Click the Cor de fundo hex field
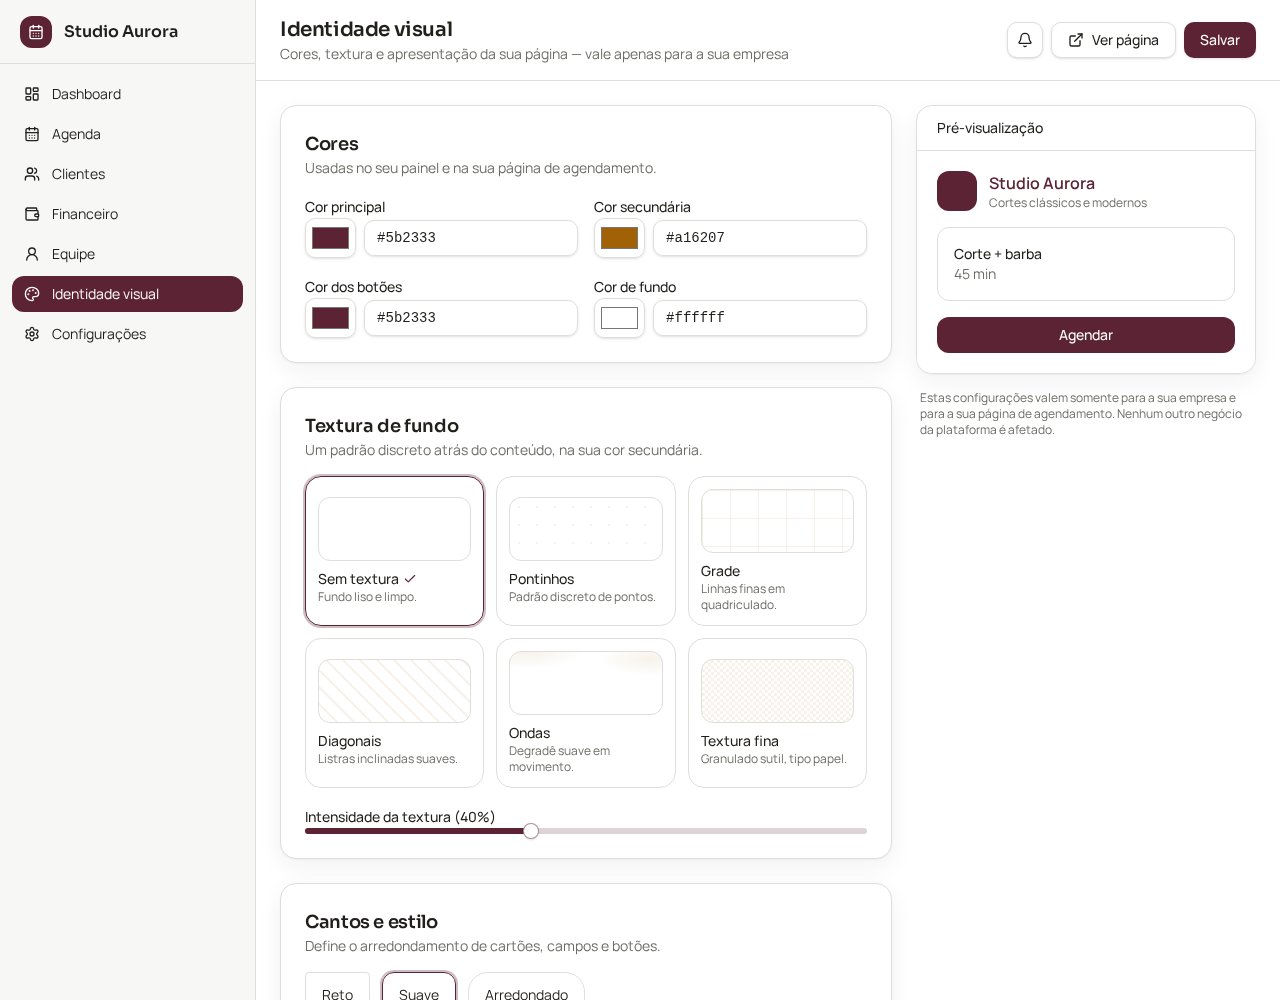This screenshot has height=1000, width=1280. point(760,318)
